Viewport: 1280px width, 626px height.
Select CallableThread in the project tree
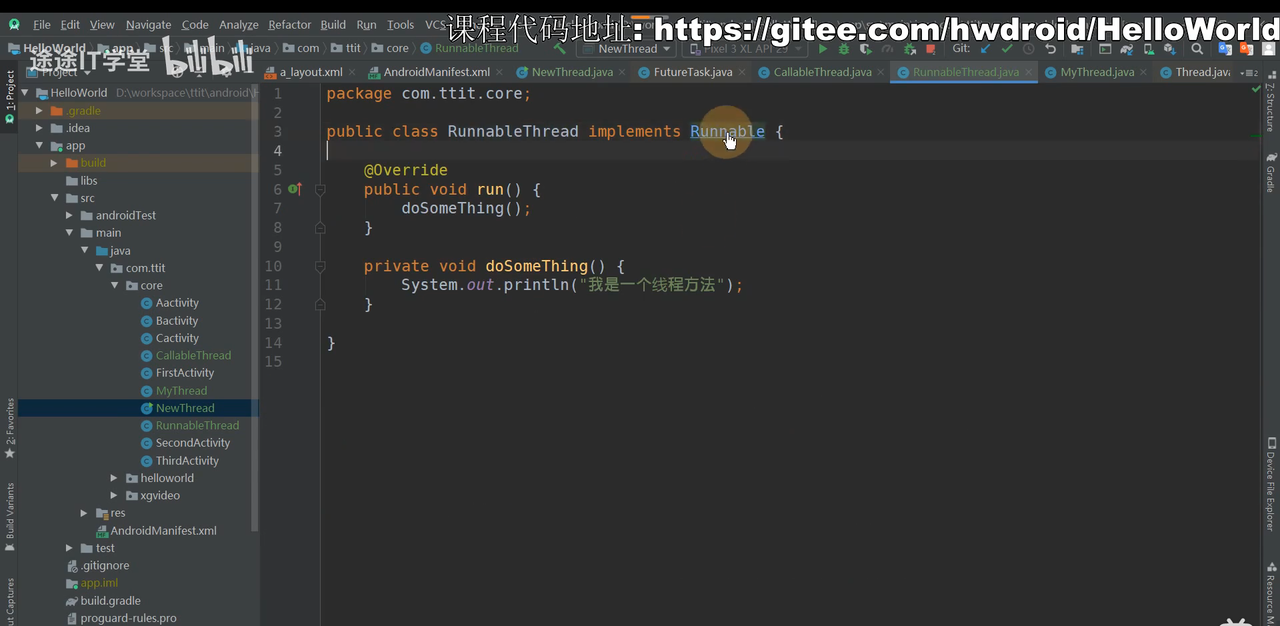pos(193,355)
